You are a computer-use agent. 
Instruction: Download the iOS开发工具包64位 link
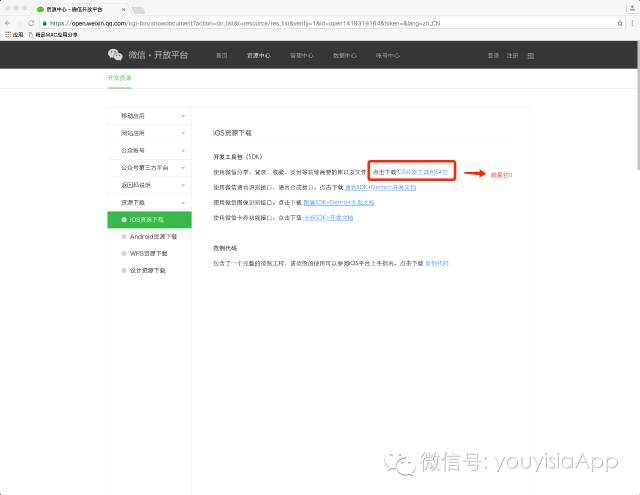(x=422, y=172)
